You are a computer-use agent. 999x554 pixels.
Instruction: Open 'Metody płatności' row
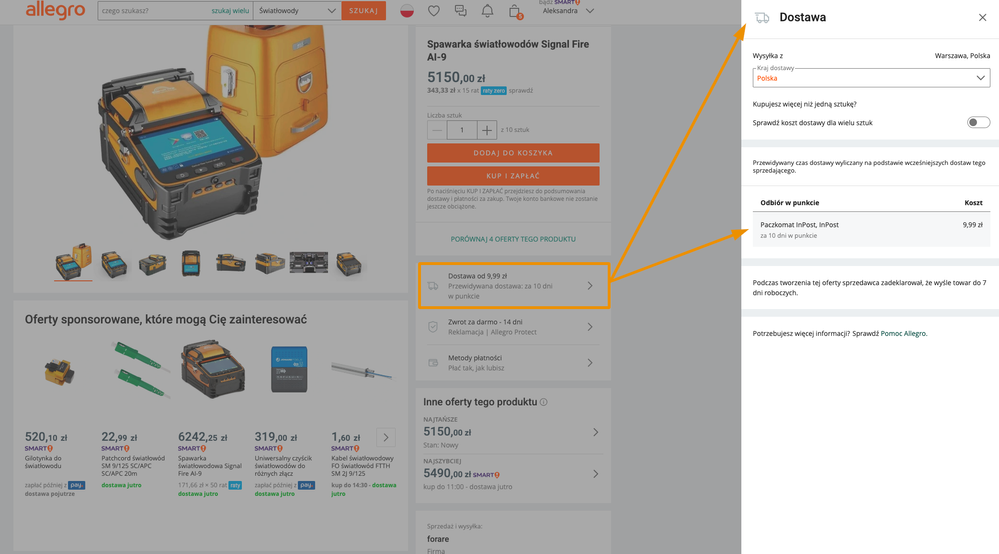click(513, 362)
